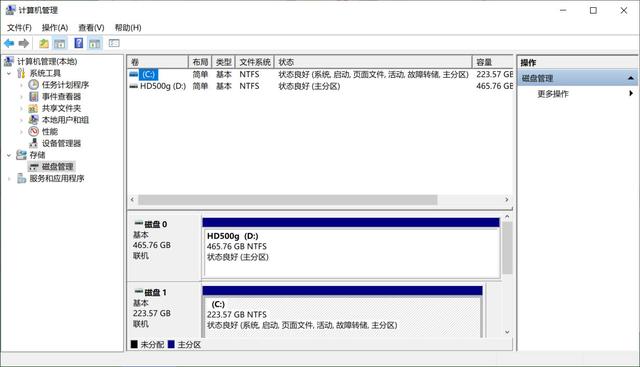The image size is (640, 367).
Task: Click the (C:) volume drive icon in list
Action: coord(133,74)
